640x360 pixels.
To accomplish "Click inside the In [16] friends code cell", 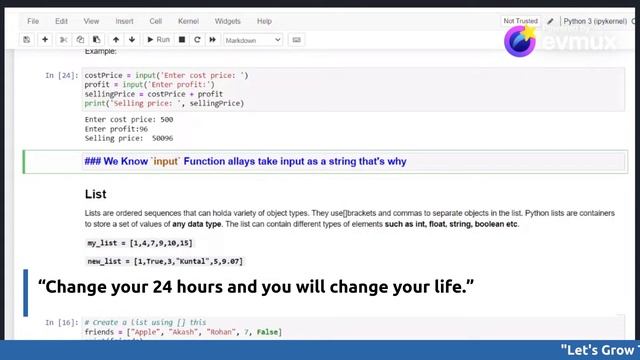I will point(353,328).
